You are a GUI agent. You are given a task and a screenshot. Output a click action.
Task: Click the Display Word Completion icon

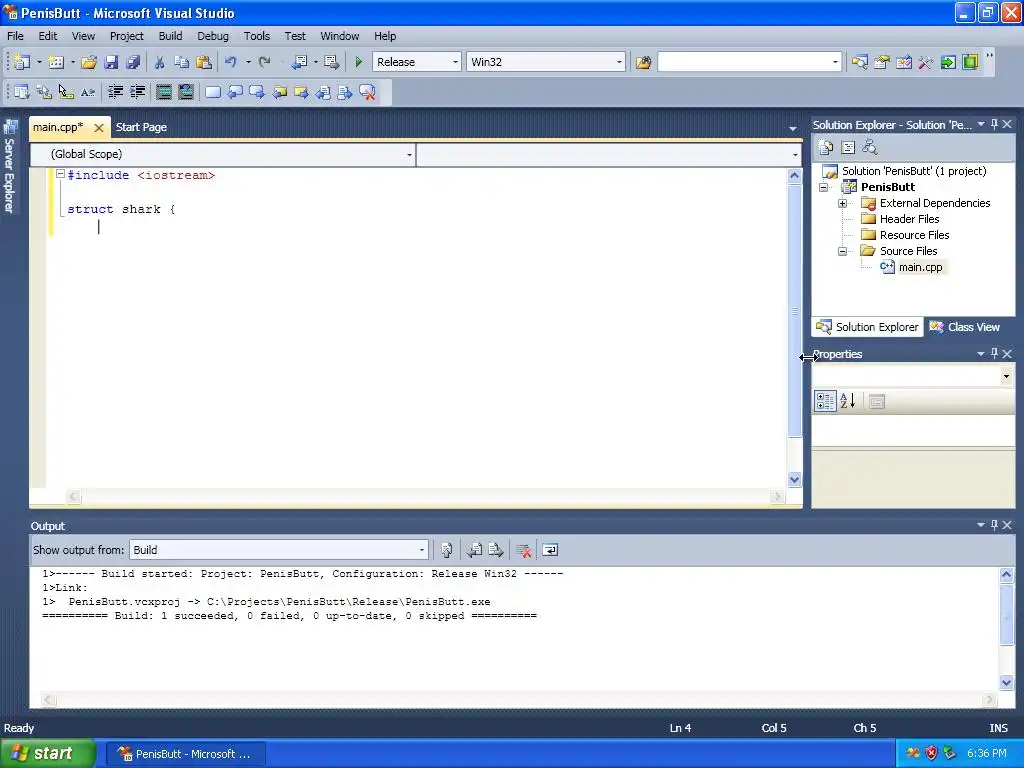88,92
